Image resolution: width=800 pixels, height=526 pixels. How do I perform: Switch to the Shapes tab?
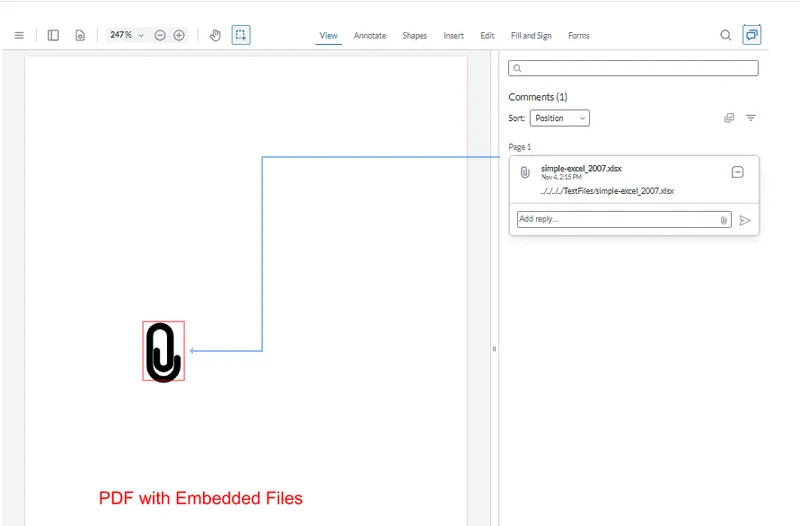click(x=414, y=36)
